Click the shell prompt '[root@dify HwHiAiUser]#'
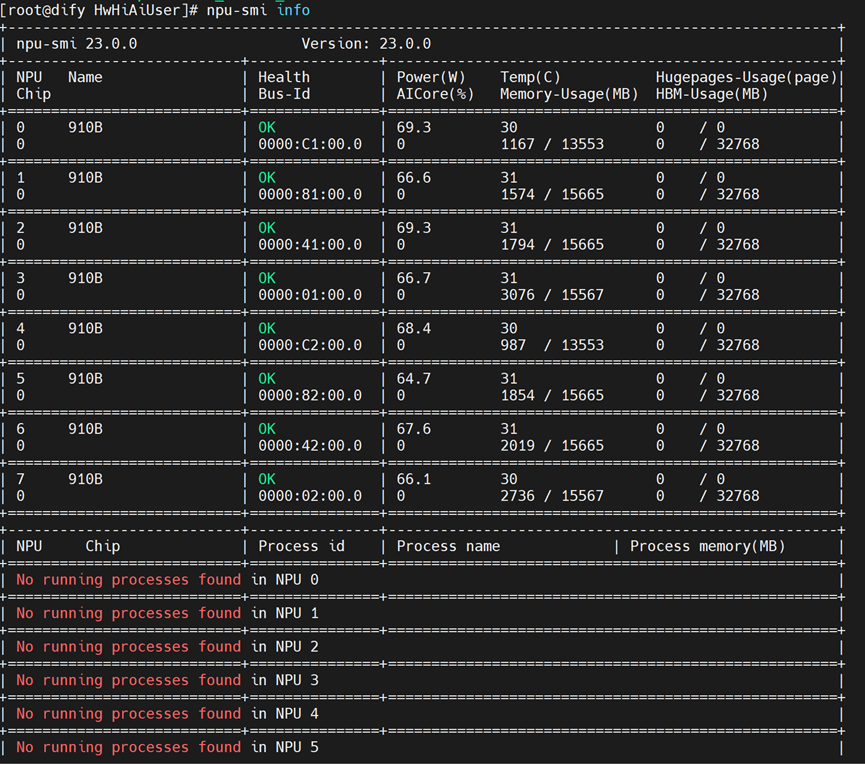865x764 pixels. 99,10
